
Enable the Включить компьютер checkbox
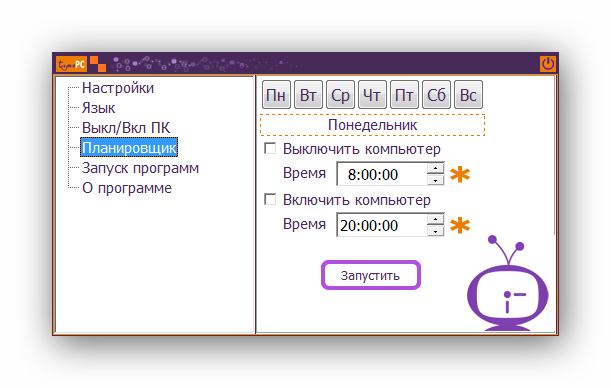coord(270,199)
